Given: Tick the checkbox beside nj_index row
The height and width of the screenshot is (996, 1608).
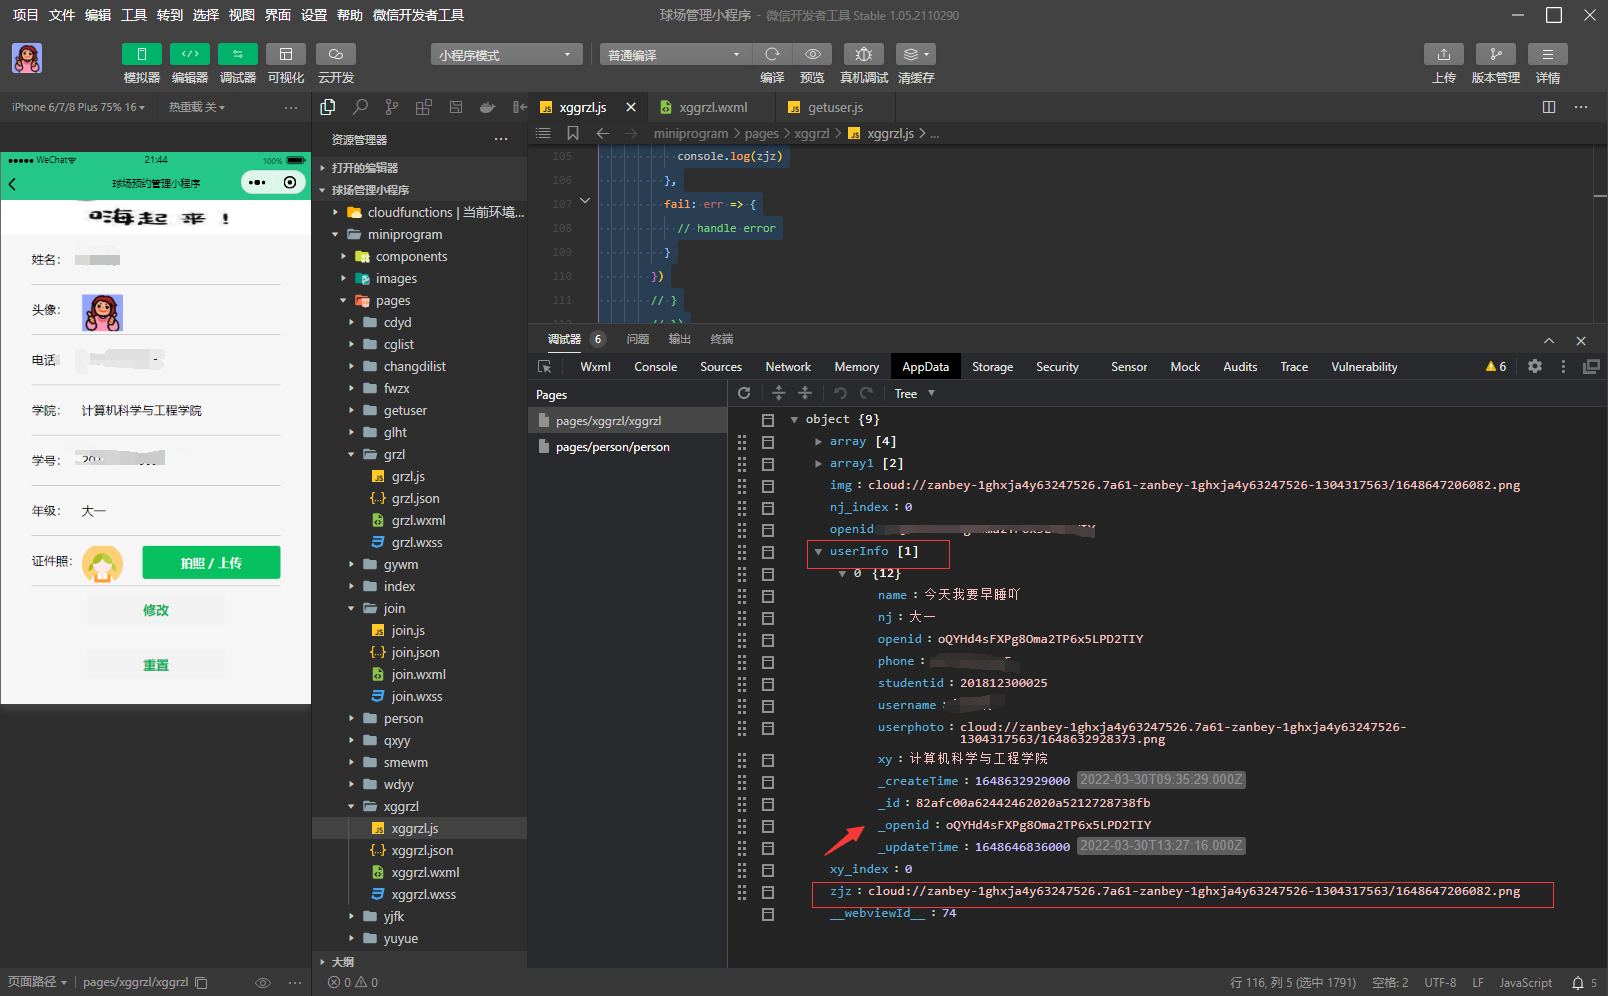Looking at the screenshot, I should (768, 508).
